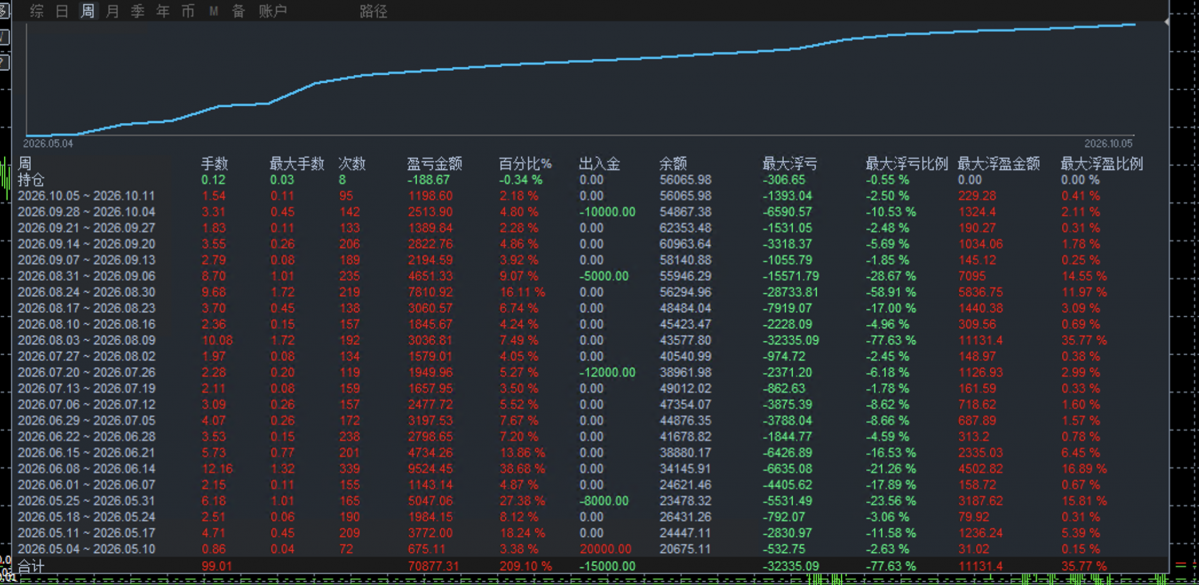Screen dimensions: 1199x585
Task: Click the 最大手数 column header
Action: 297,164
